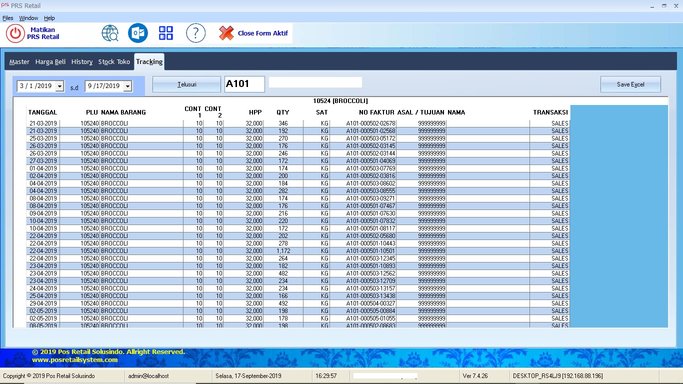
Task: Click the empty status bar progress box
Action: pos(385,376)
